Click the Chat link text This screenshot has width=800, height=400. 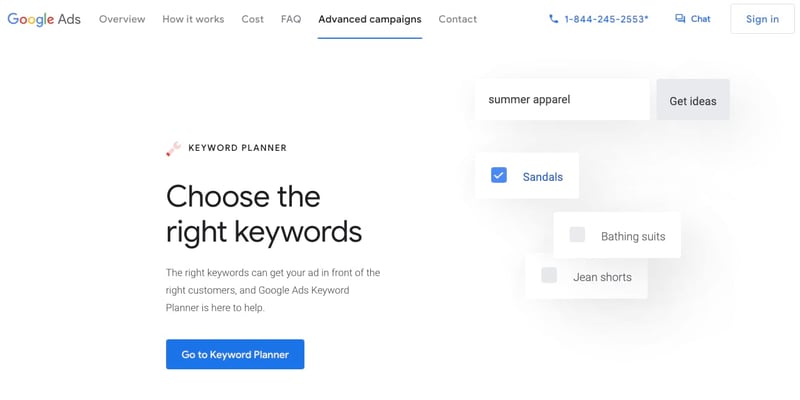coord(701,19)
